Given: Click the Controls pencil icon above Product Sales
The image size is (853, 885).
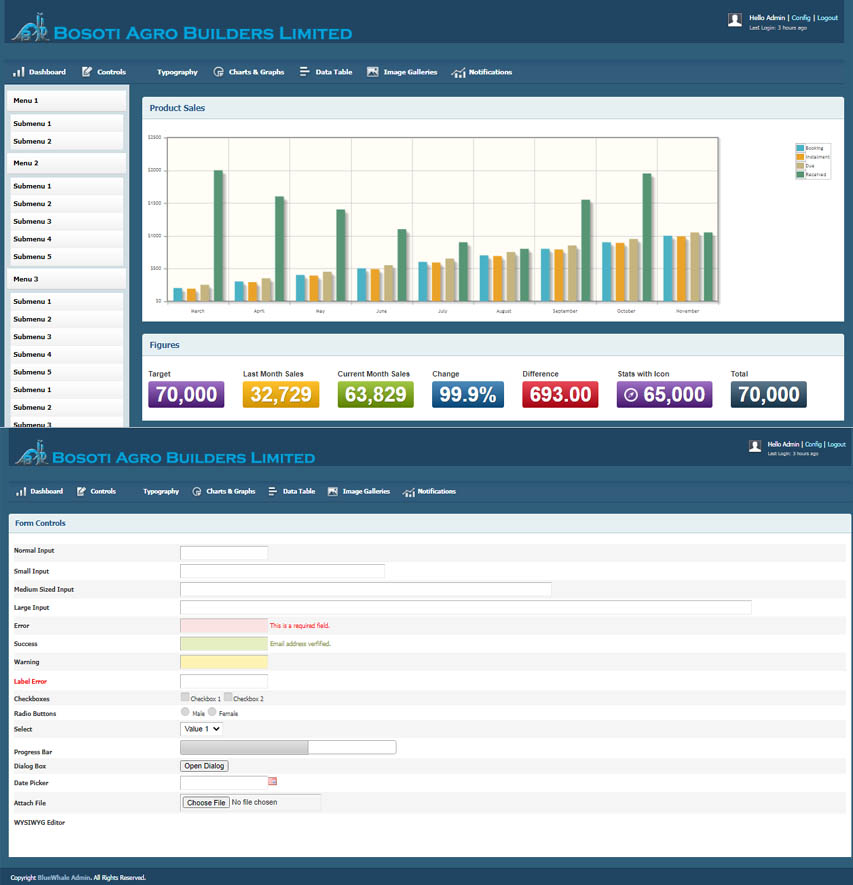Looking at the screenshot, I should (x=87, y=72).
